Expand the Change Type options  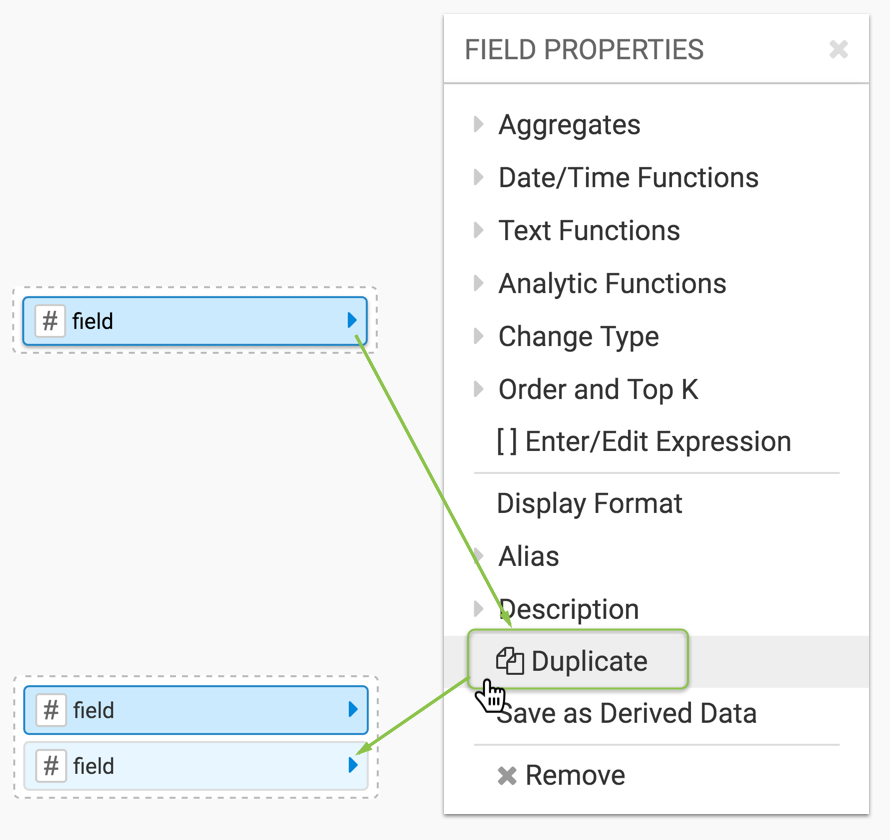(x=578, y=337)
